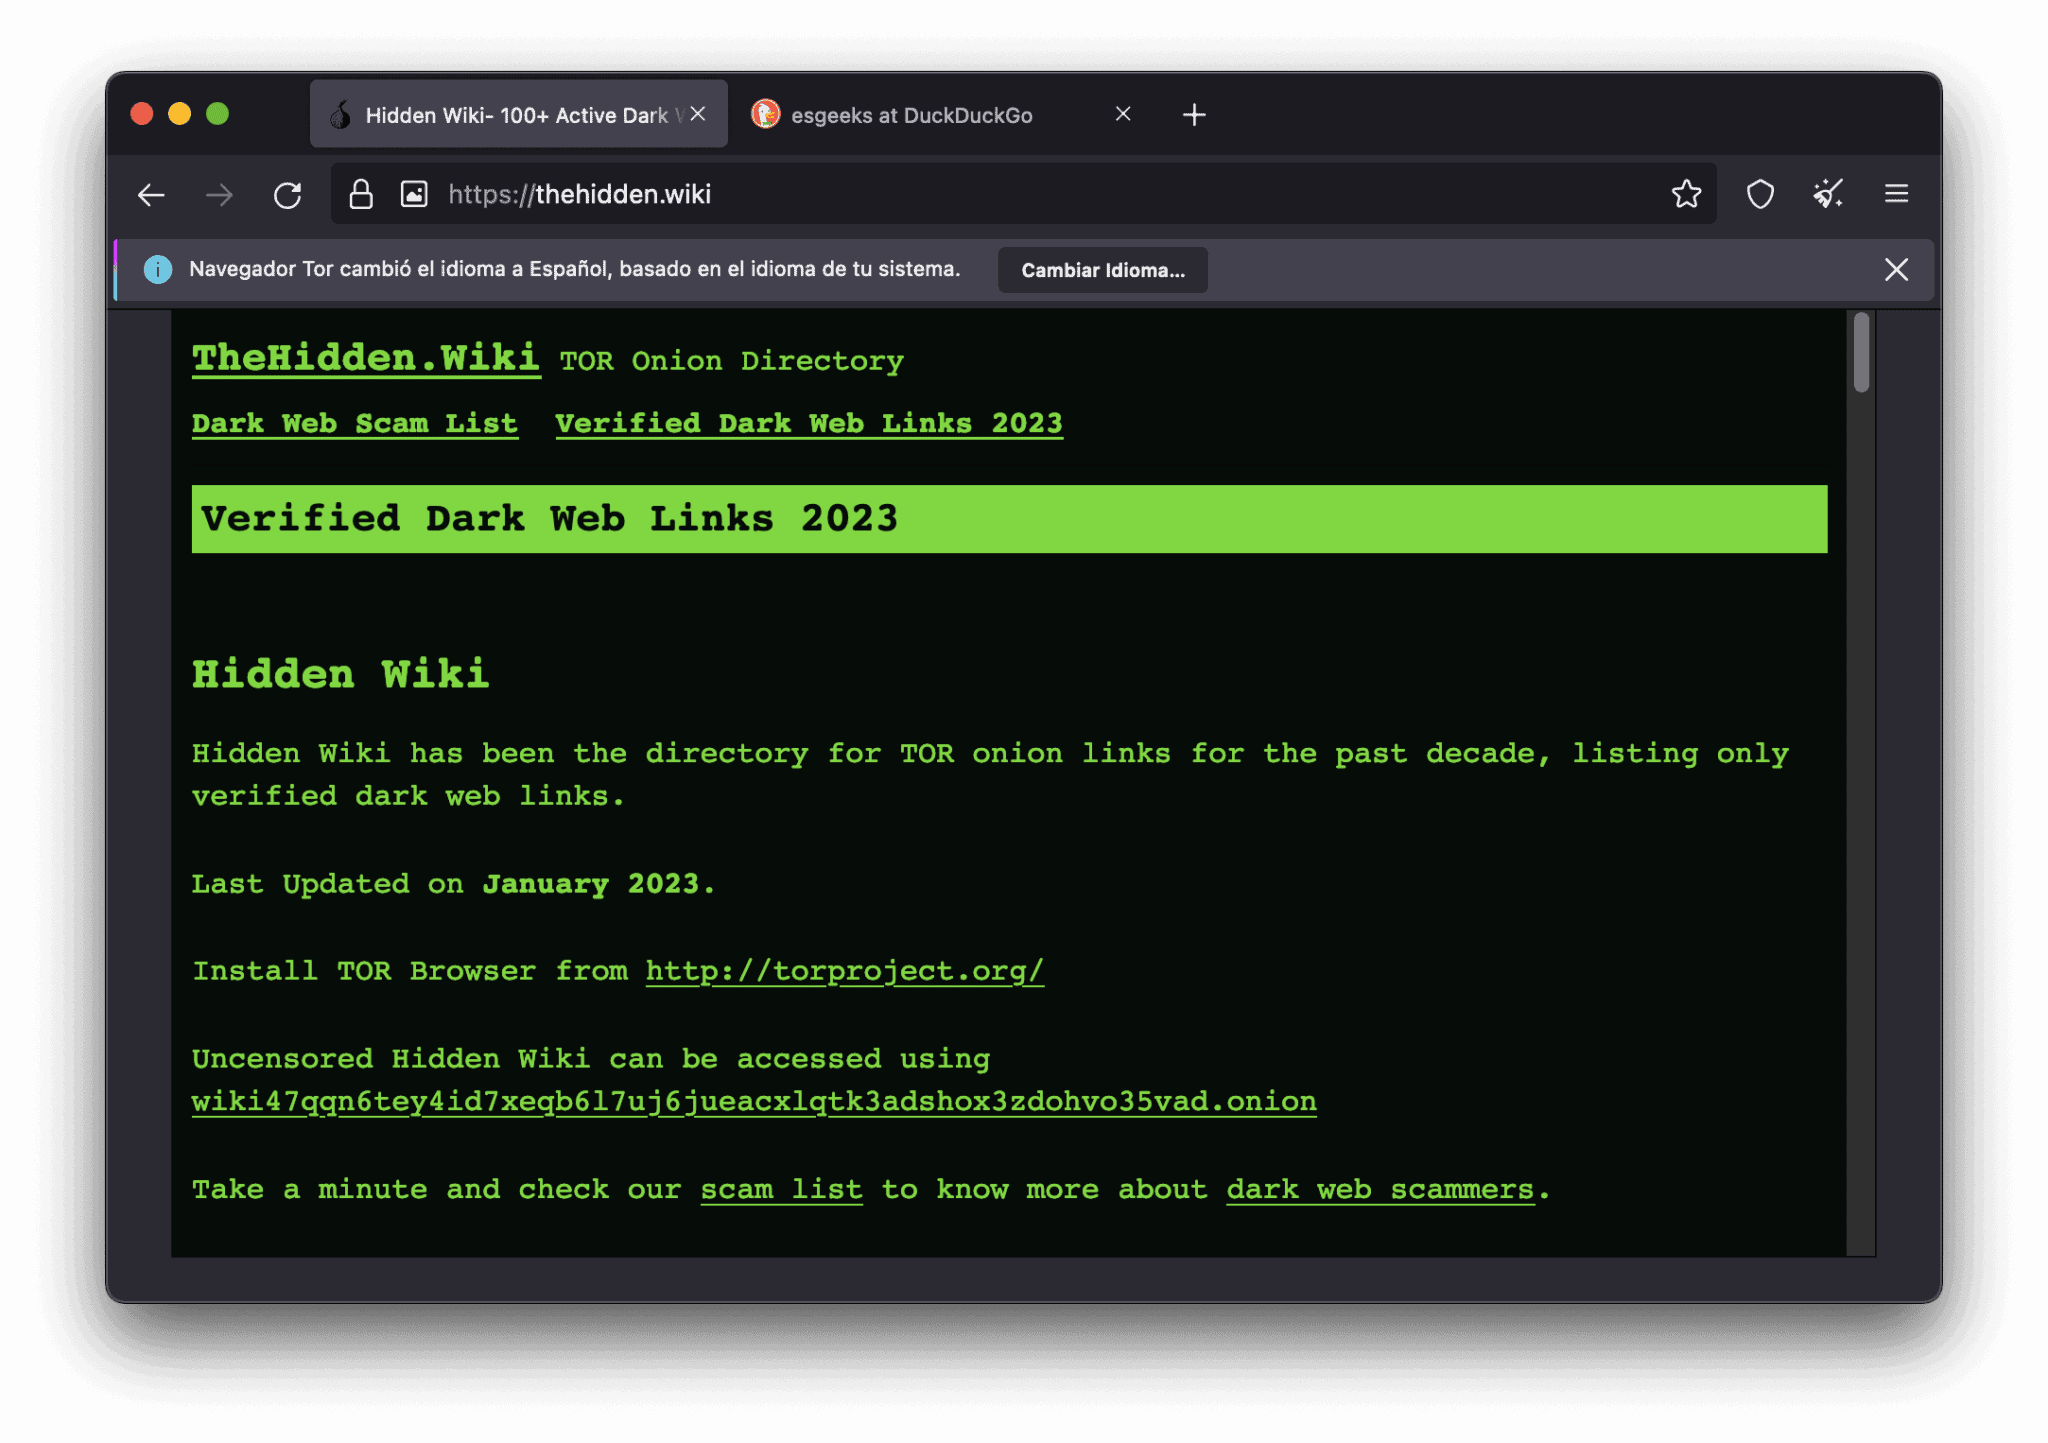Open the shield security level icon
The image size is (2048, 1443).
tap(1760, 194)
